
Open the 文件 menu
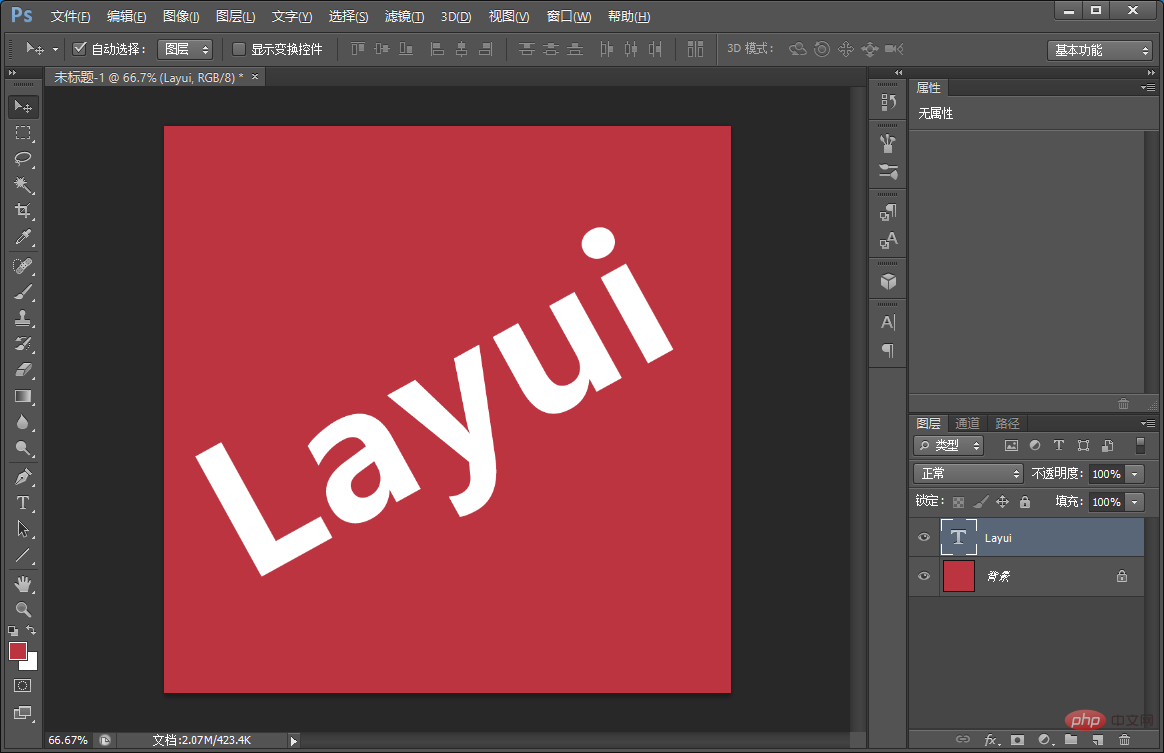coord(71,16)
